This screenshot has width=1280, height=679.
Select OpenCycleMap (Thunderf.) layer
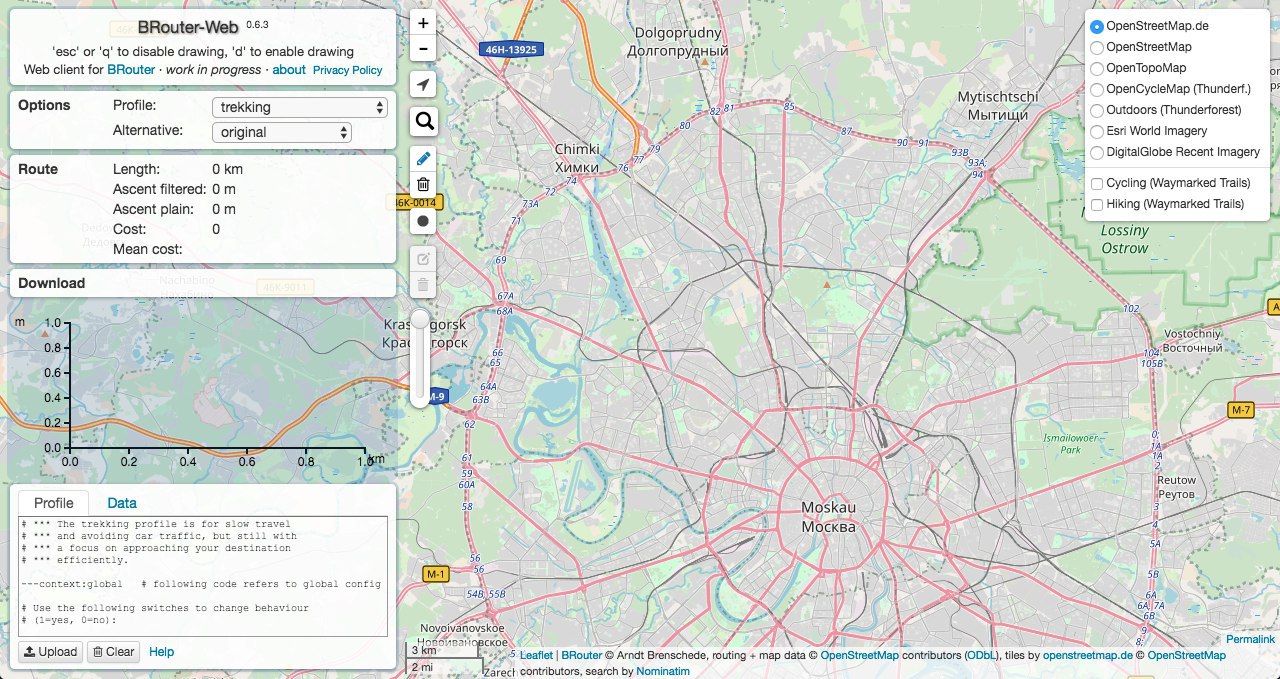(x=1097, y=89)
